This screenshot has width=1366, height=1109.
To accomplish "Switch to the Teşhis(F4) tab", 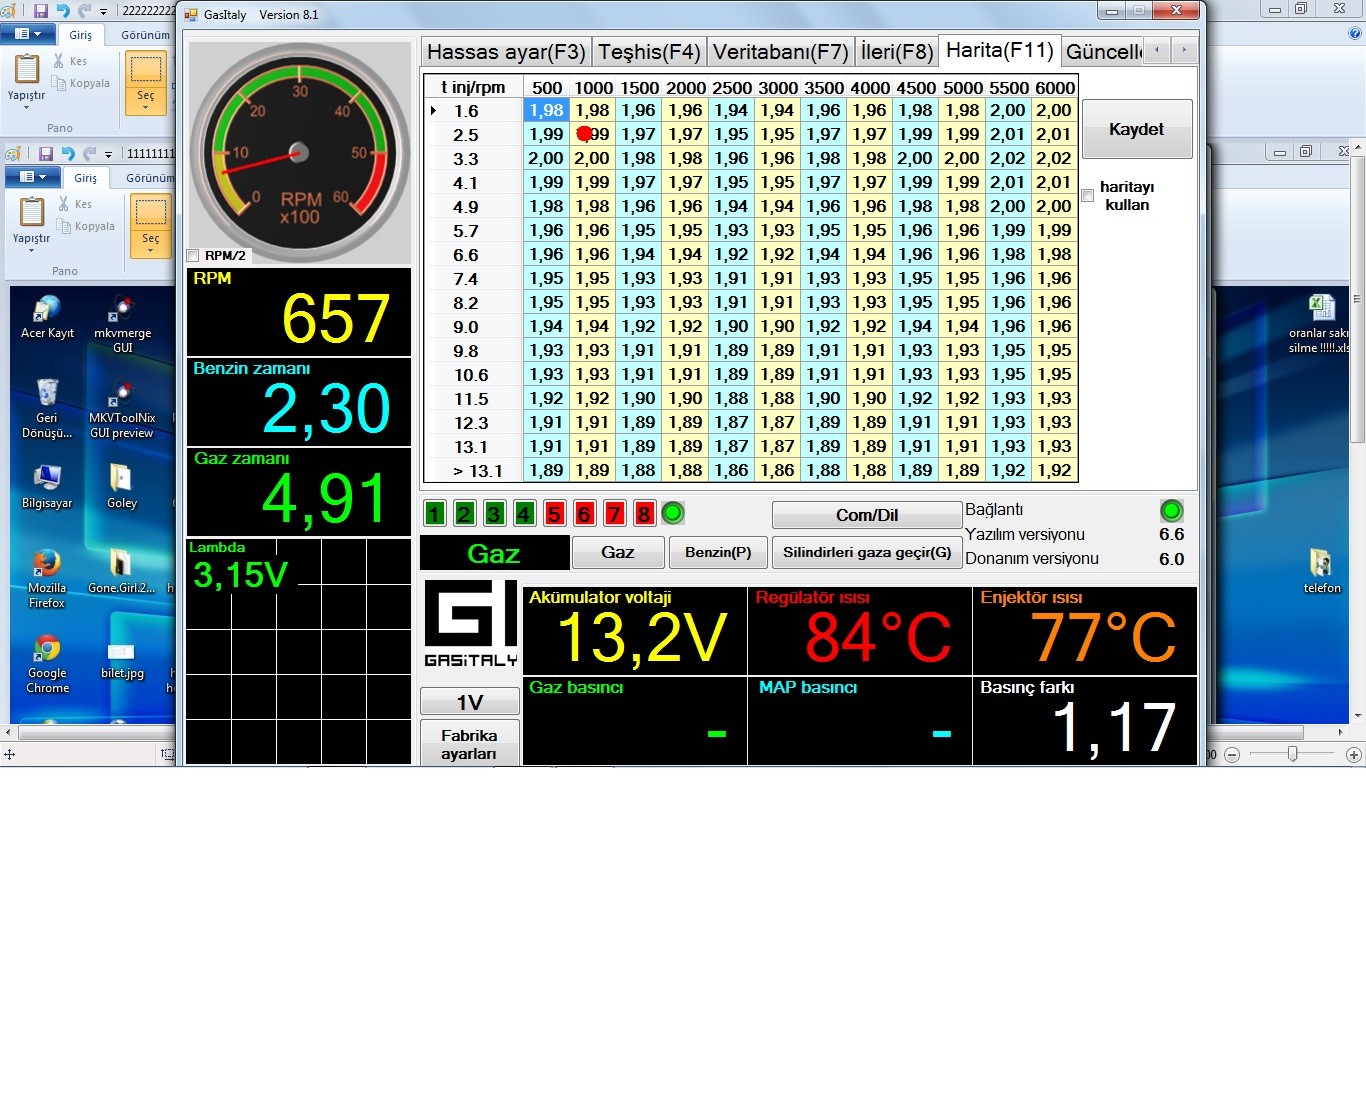I will coord(649,52).
